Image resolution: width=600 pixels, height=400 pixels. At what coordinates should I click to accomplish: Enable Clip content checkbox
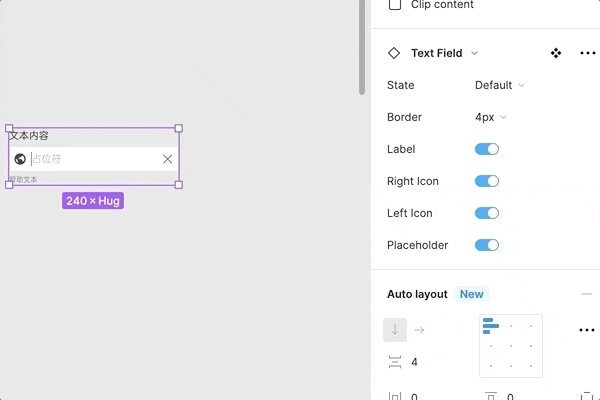click(x=394, y=5)
